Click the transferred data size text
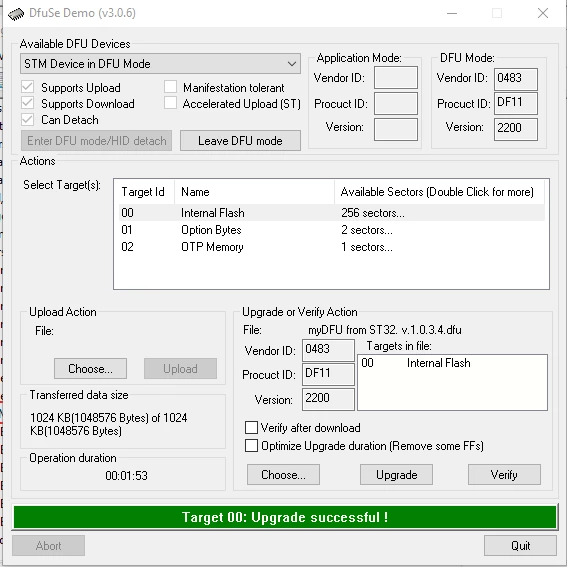Viewport: 567px width, 567px height. [x=108, y=424]
